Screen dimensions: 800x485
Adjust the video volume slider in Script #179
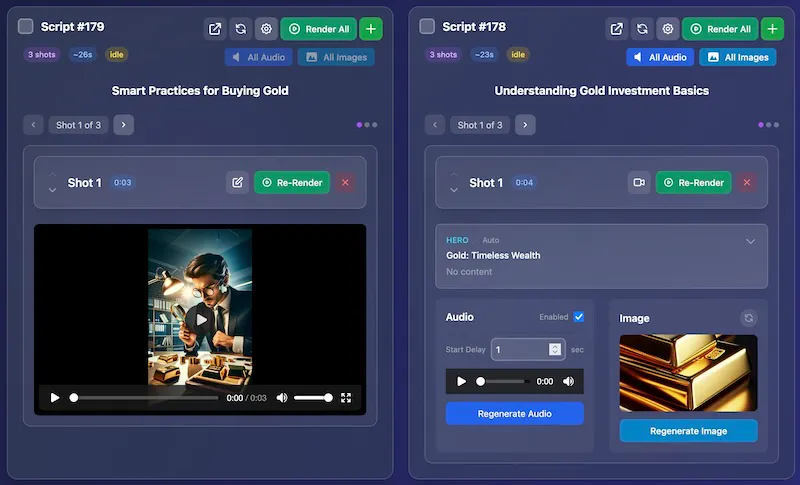[x=313, y=398]
